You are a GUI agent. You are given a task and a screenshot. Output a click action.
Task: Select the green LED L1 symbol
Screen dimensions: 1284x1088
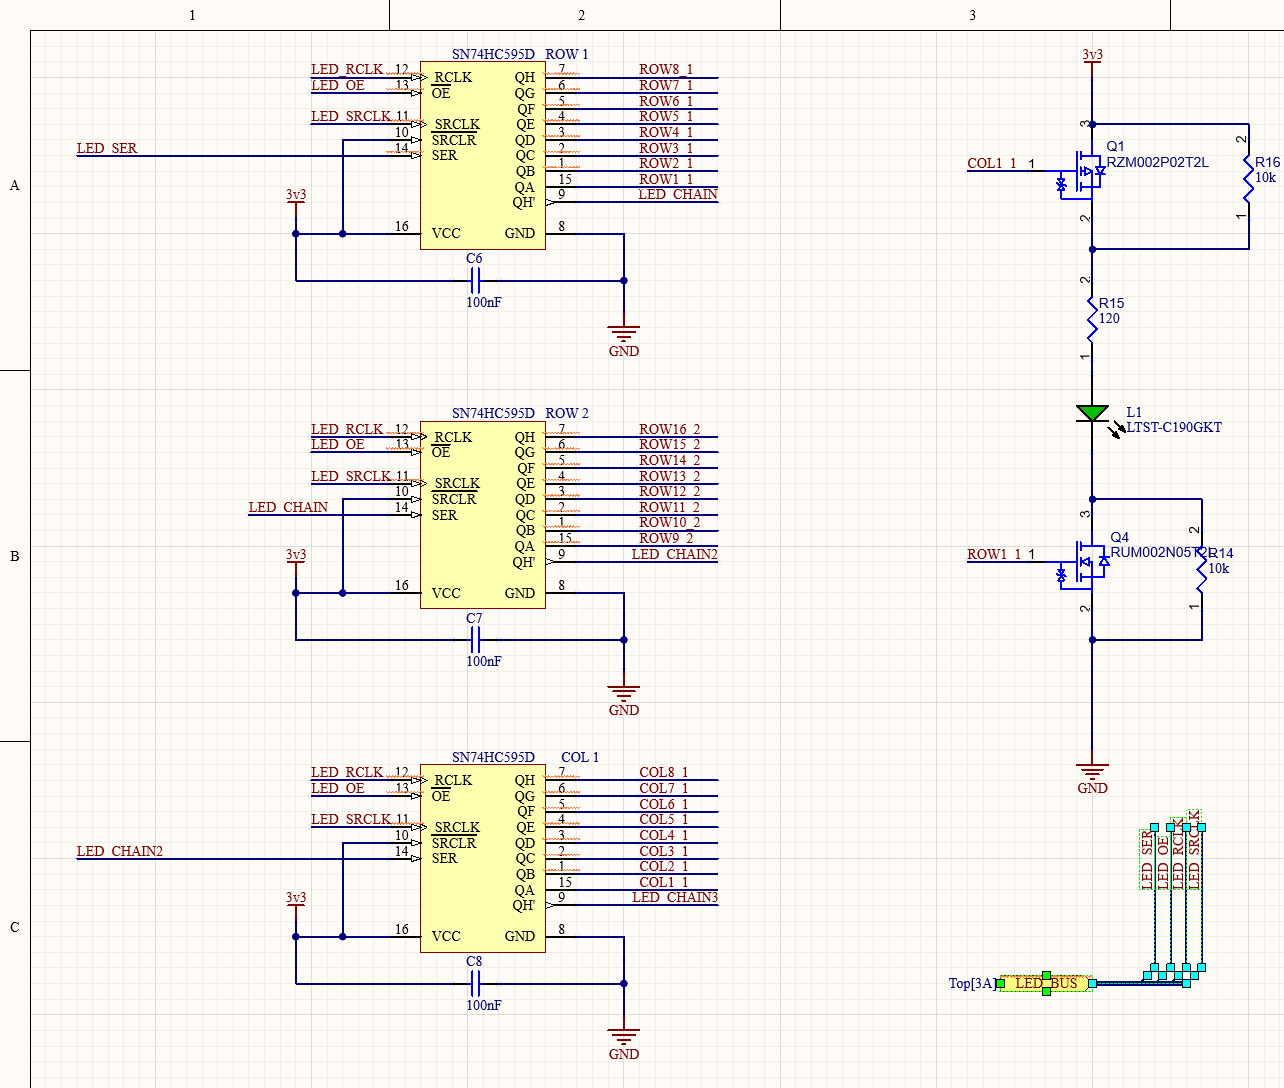tap(1092, 413)
